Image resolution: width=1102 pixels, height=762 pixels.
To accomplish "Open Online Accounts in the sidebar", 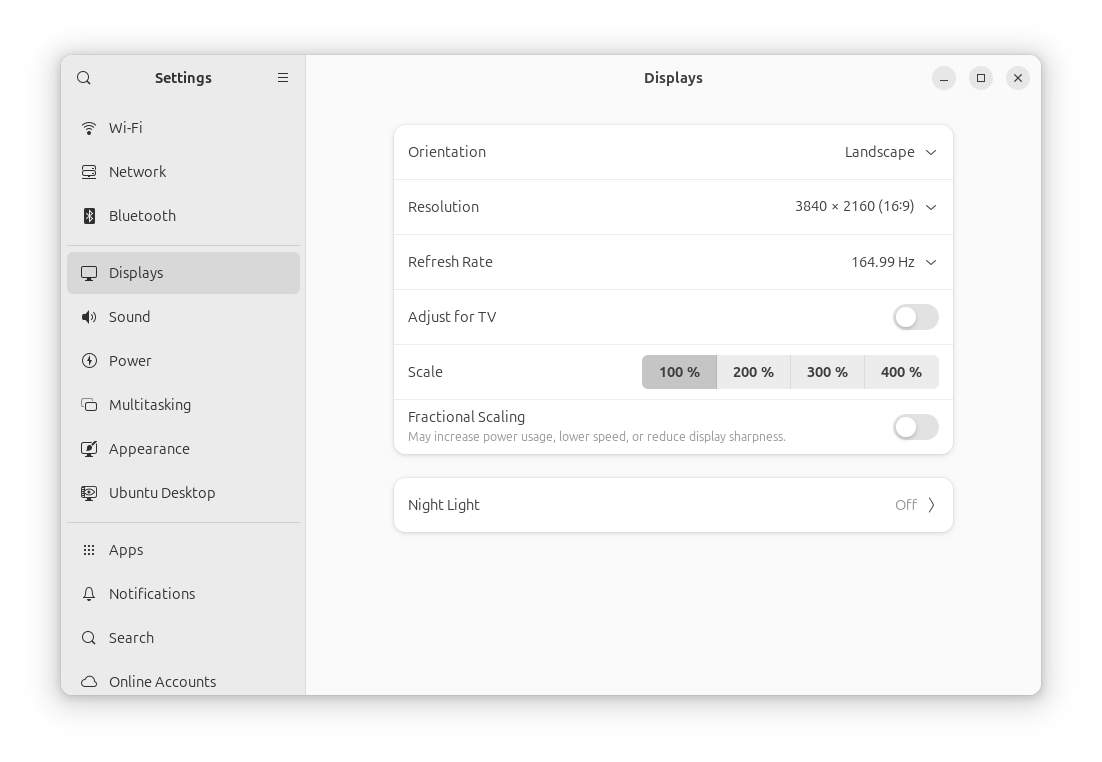I will [162, 681].
